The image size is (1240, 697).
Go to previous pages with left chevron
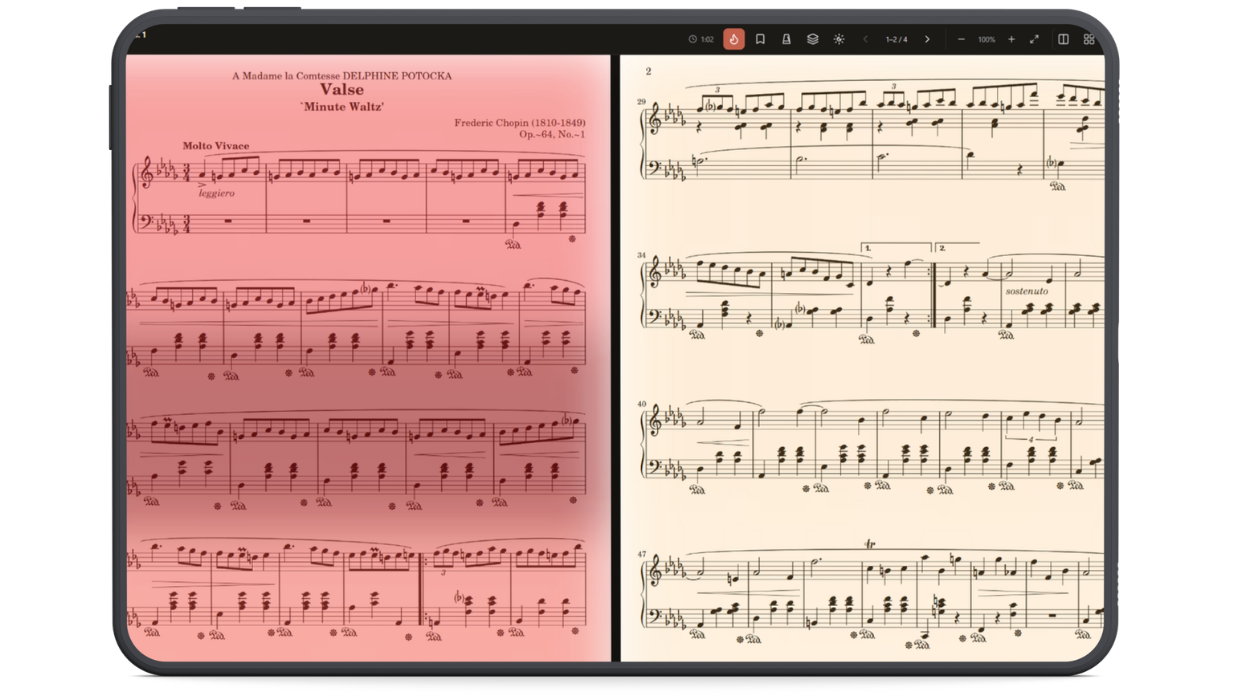(x=865, y=39)
